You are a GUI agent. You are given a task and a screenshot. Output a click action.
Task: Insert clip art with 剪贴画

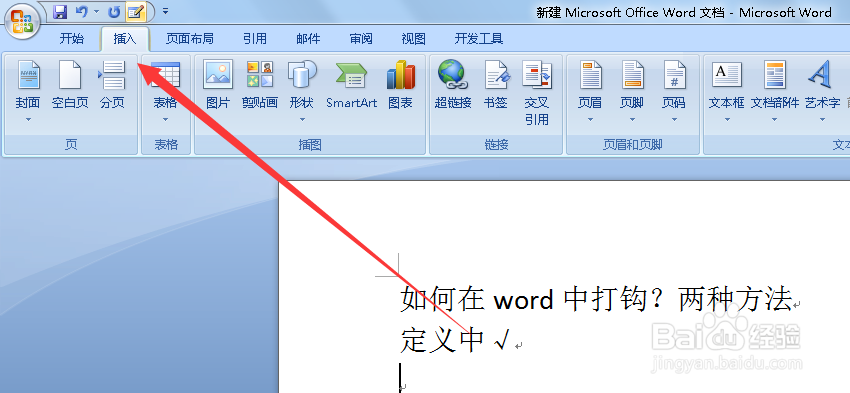(260, 84)
